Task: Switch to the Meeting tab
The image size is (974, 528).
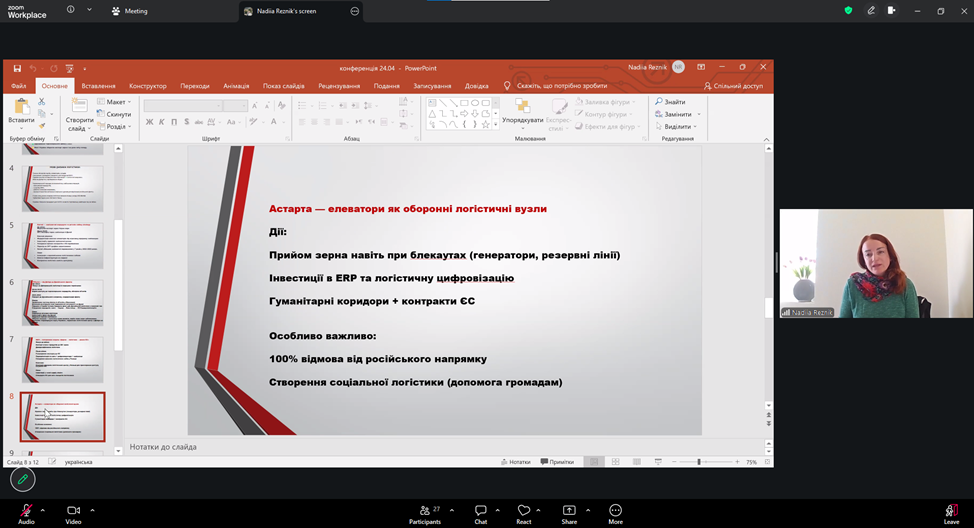Action: (130, 11)
